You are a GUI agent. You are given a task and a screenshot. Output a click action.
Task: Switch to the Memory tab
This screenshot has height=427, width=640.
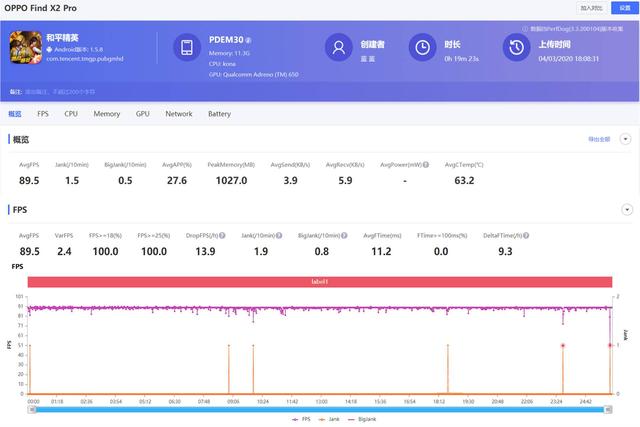coord(107,114)
